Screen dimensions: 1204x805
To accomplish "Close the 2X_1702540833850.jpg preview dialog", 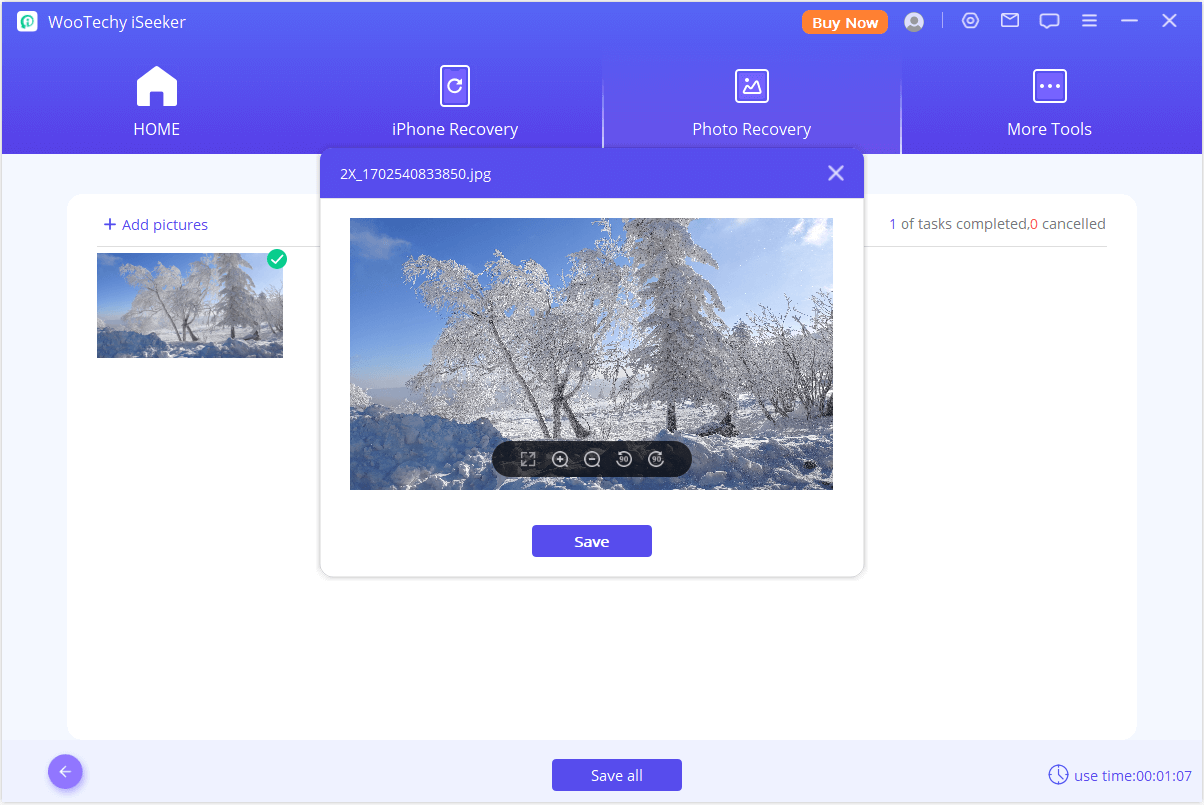I will 836,173.
